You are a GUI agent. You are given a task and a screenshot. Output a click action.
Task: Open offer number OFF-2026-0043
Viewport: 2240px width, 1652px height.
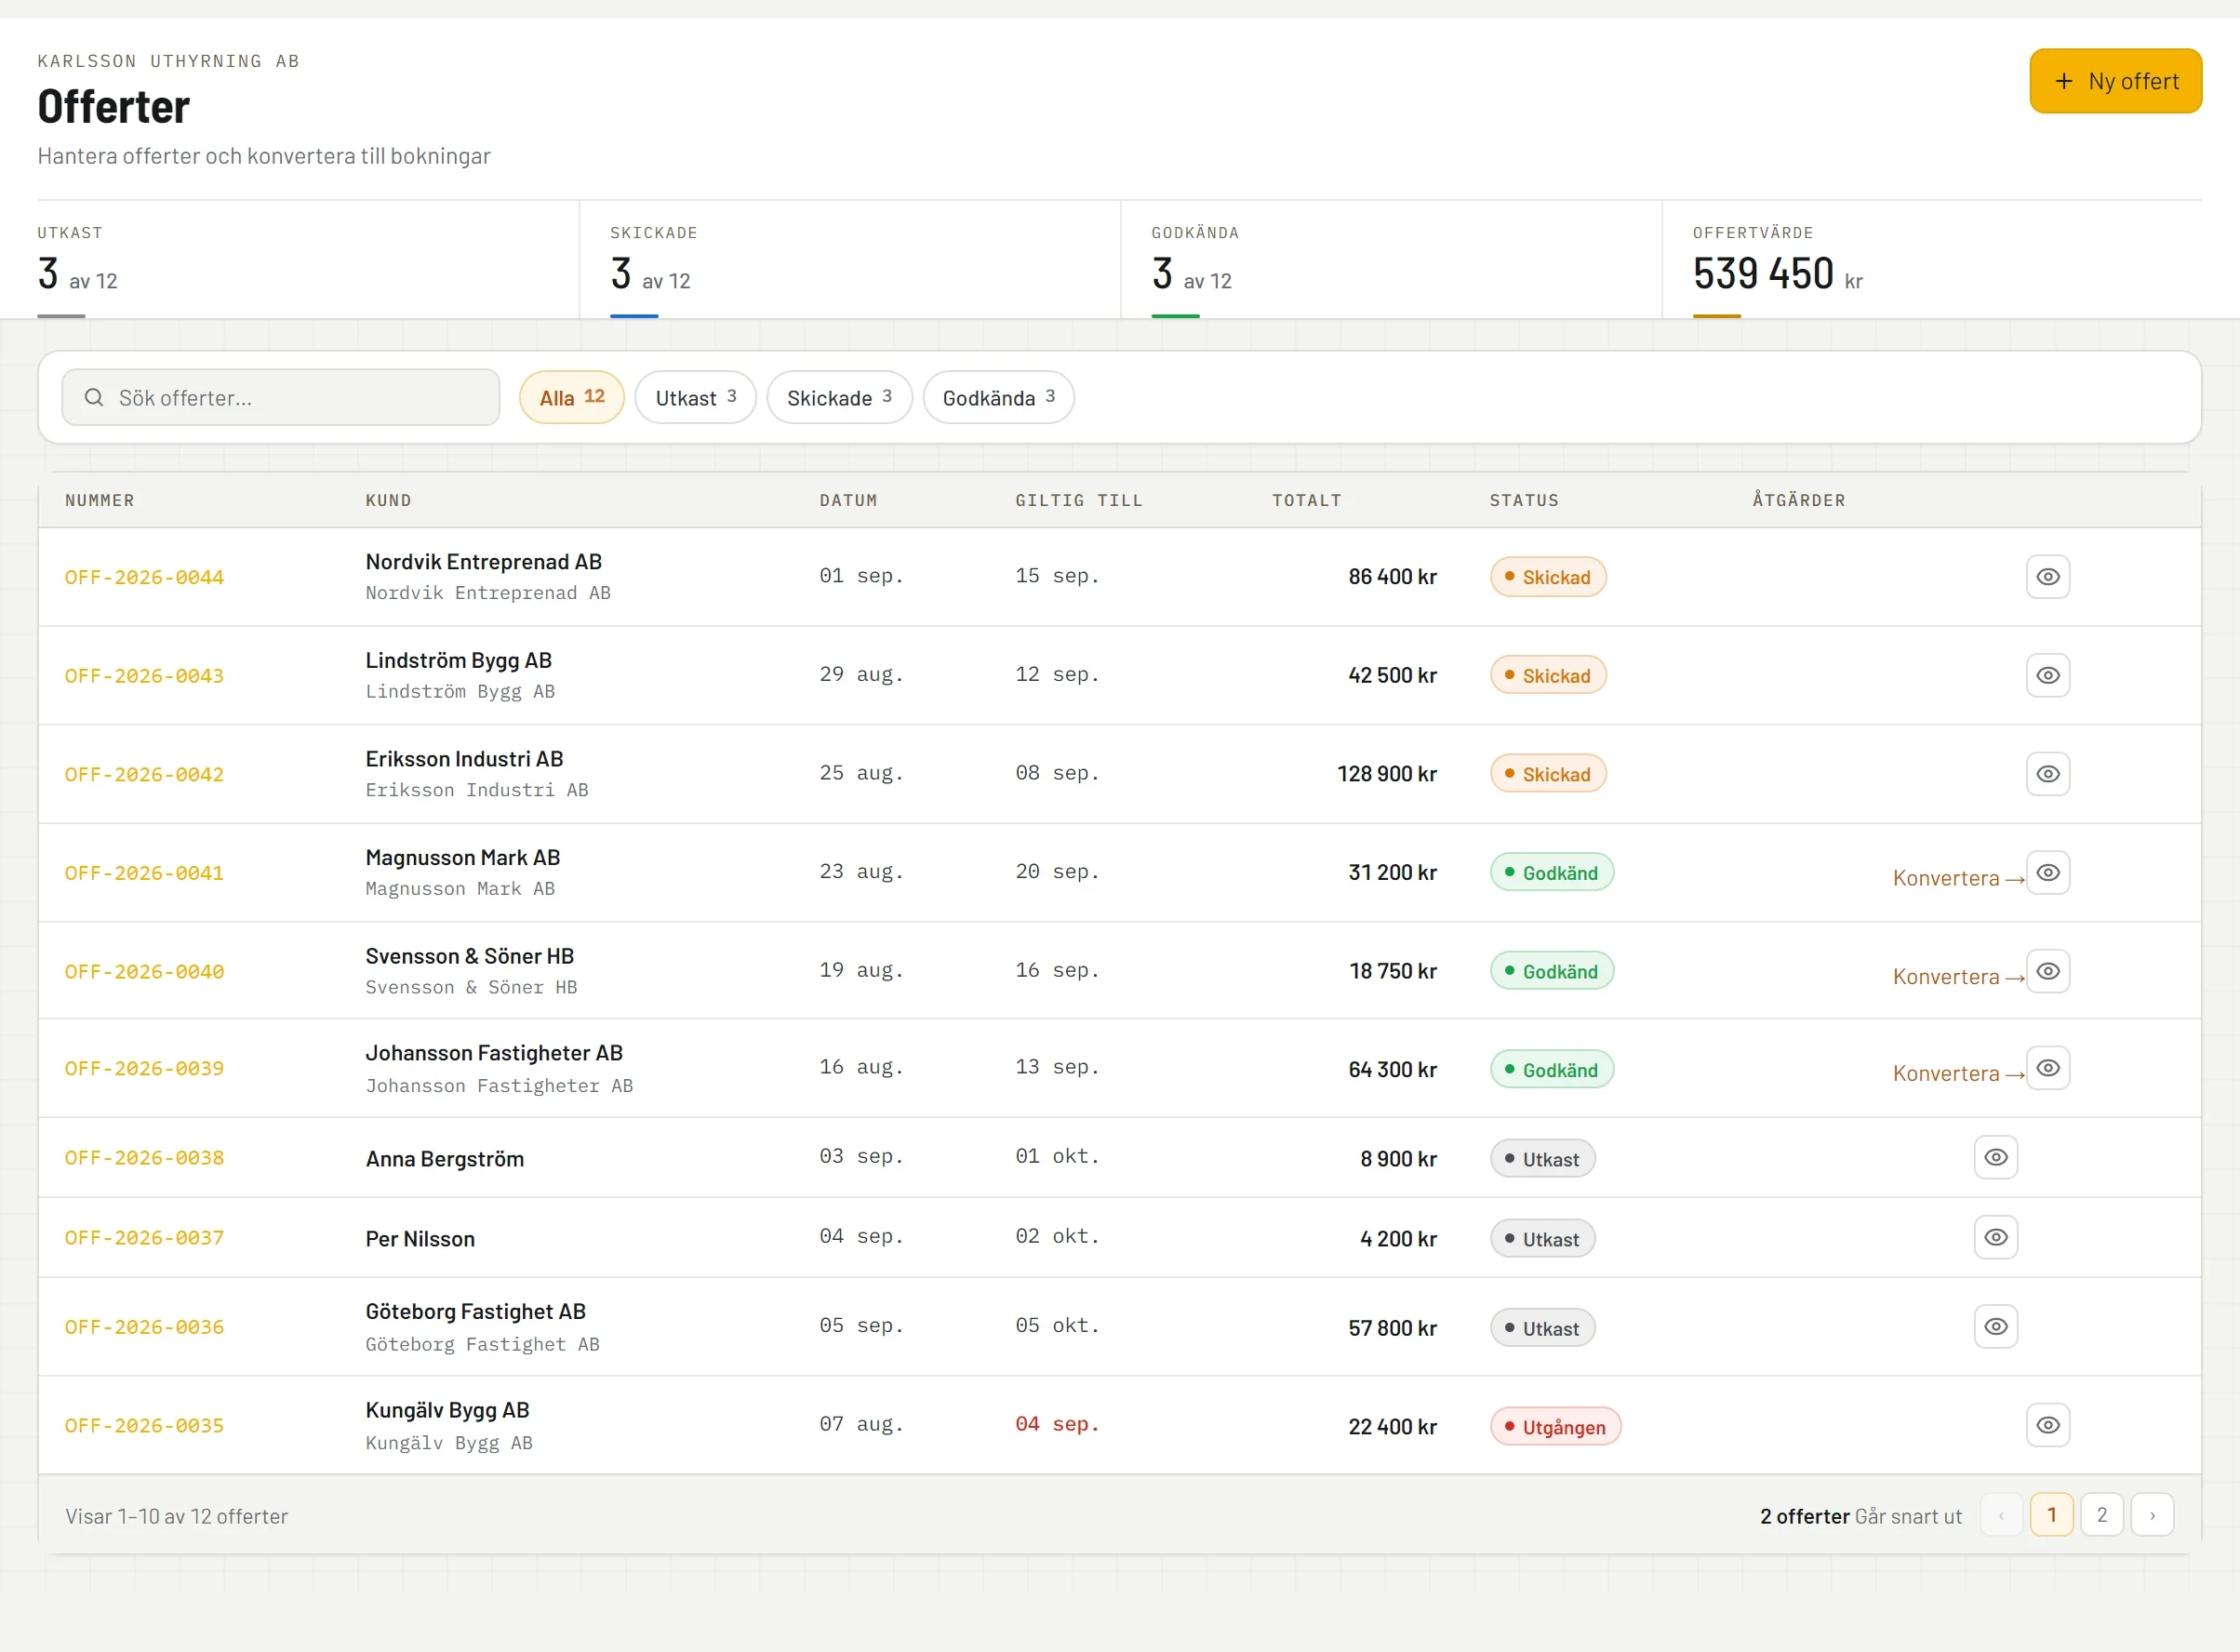tap(144, 676)
